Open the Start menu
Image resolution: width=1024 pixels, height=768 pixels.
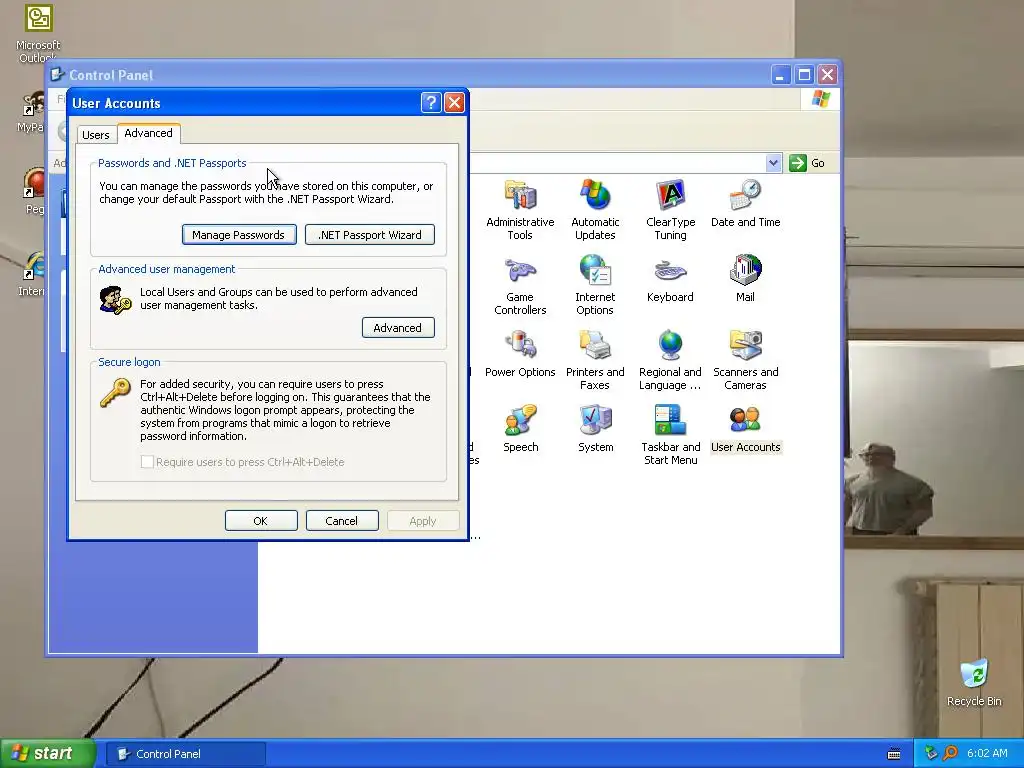(x=46, y=753)
